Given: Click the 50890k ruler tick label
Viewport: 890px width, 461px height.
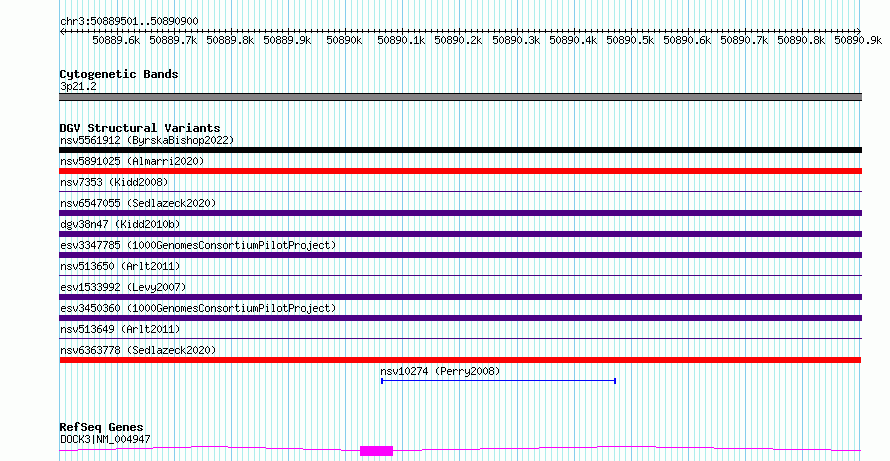Looking at the screenshot, I should pyautogui.click(x=345, y=40).
